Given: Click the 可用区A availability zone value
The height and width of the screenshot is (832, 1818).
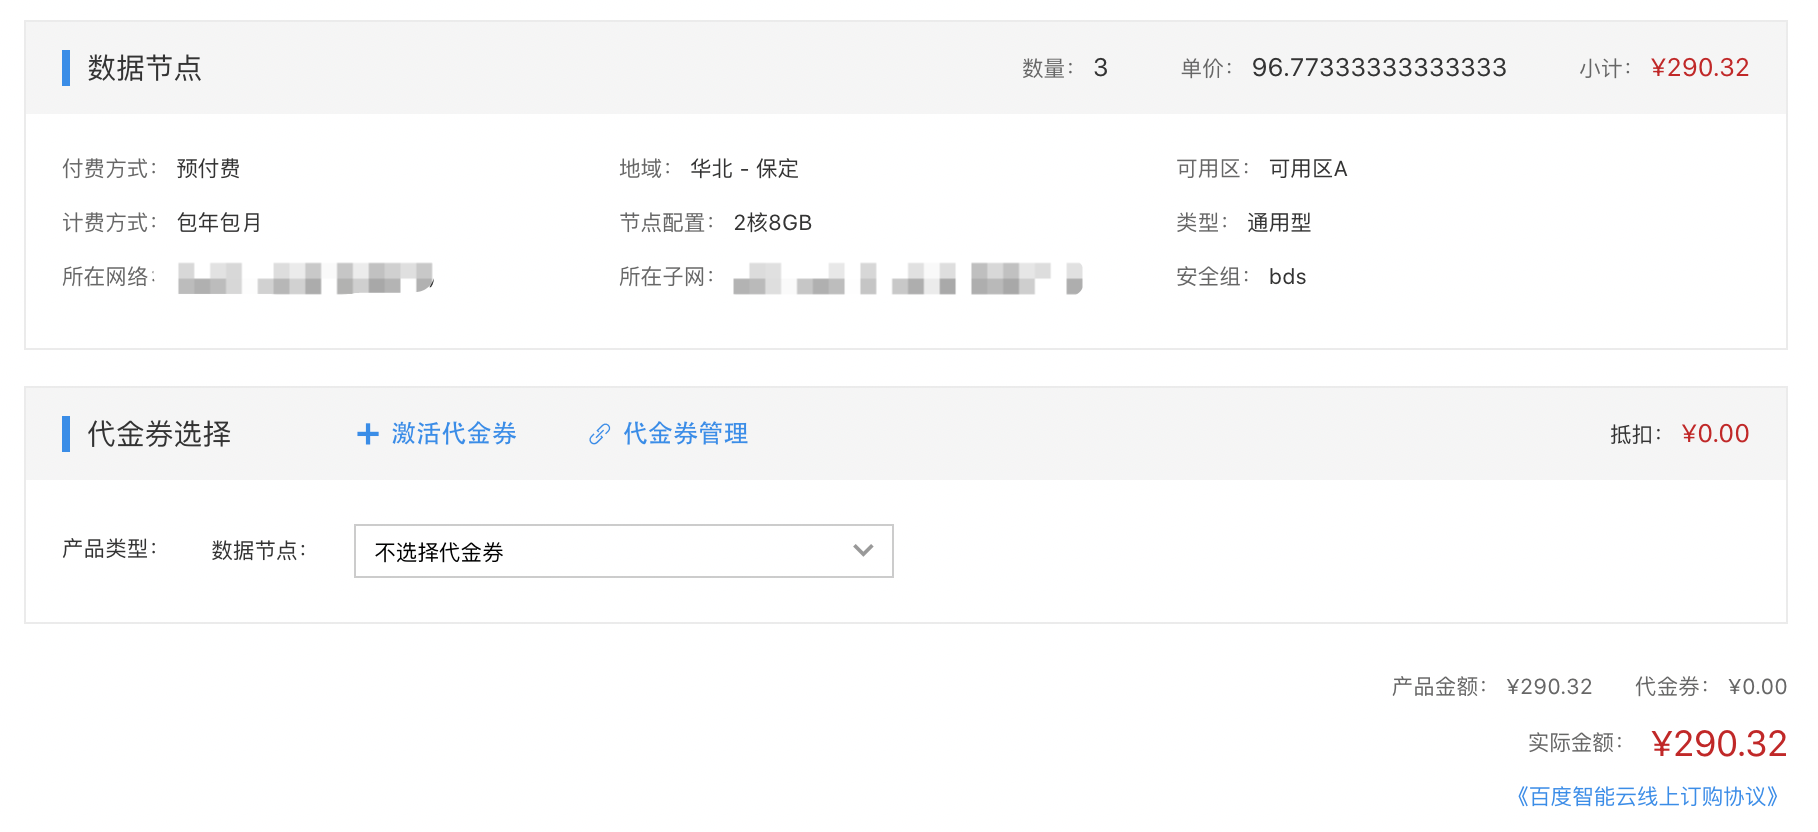Looking at the screenshot, I should [1308, 169].
